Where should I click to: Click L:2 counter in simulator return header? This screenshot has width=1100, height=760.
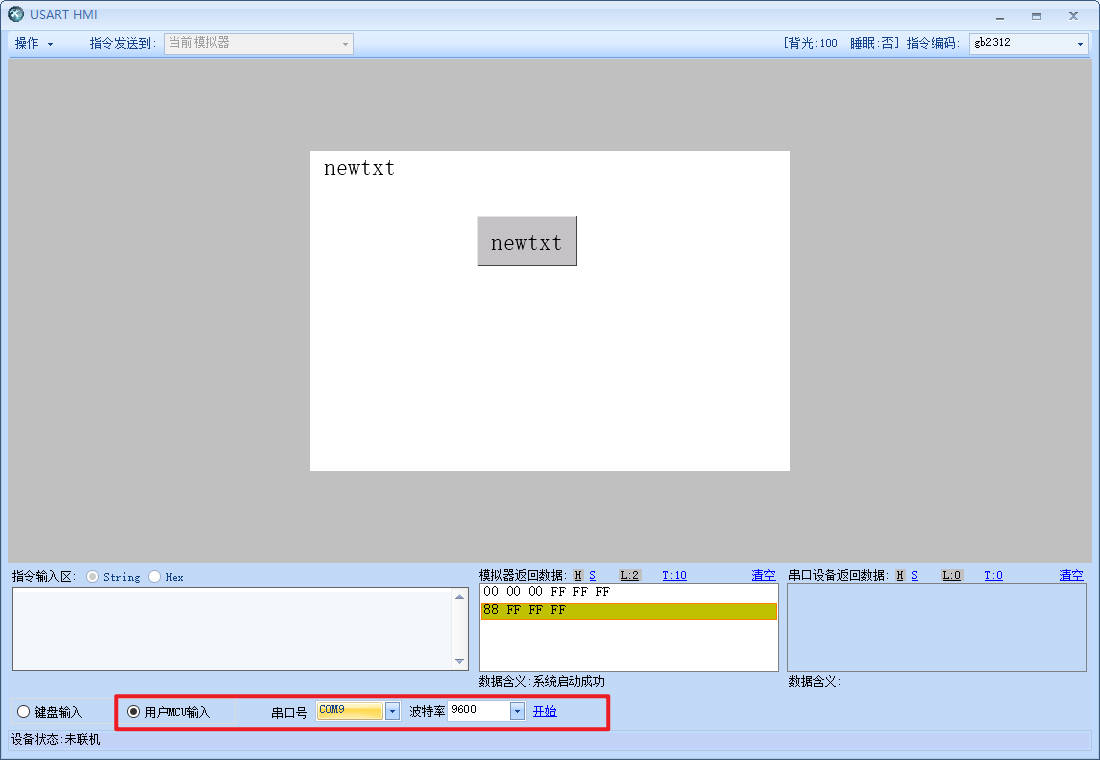630,576
